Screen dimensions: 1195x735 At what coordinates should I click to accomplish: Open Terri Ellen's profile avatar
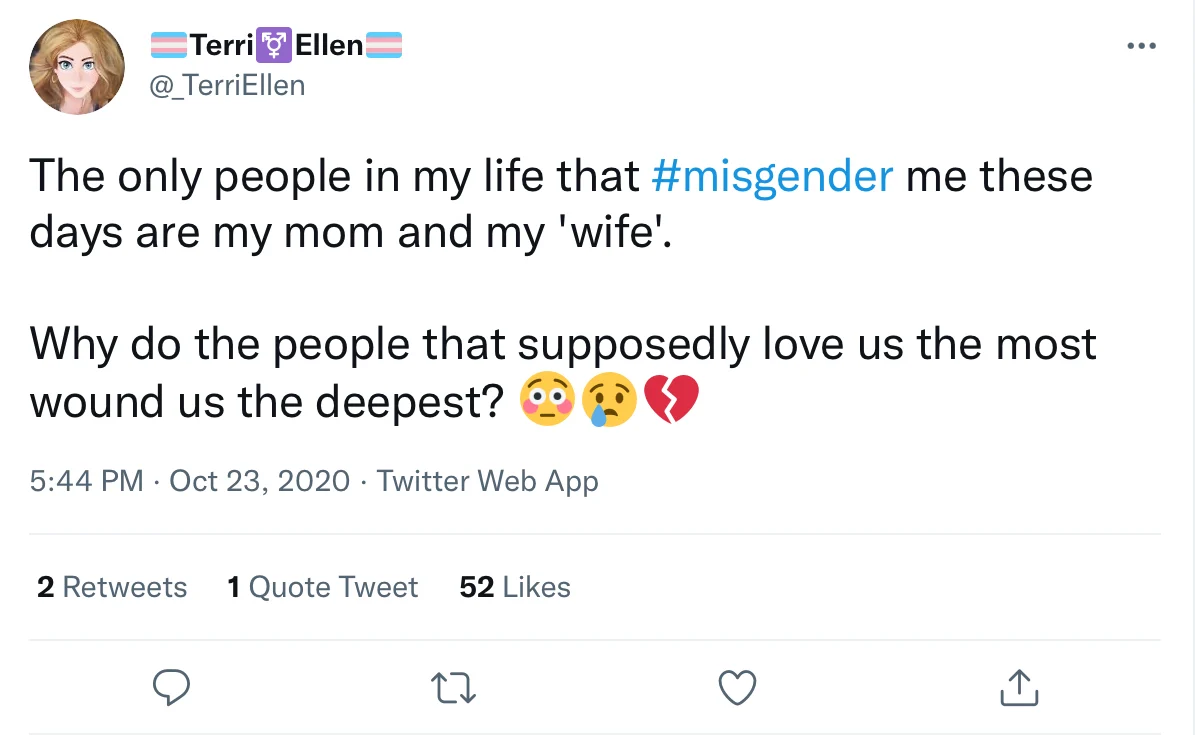pos(77,67)
